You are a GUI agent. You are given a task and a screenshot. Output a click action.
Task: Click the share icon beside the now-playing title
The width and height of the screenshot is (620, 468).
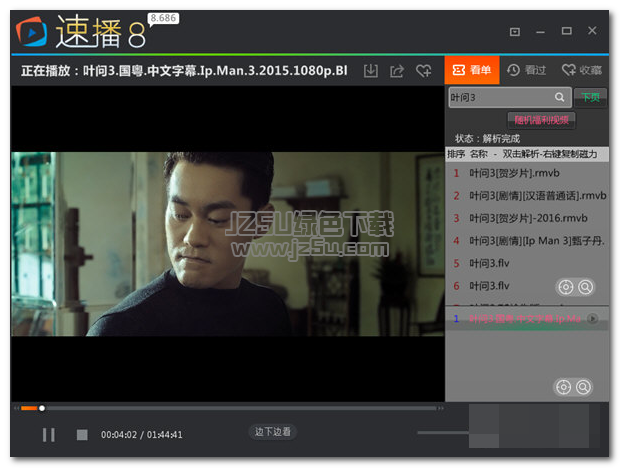pos(397,71)
